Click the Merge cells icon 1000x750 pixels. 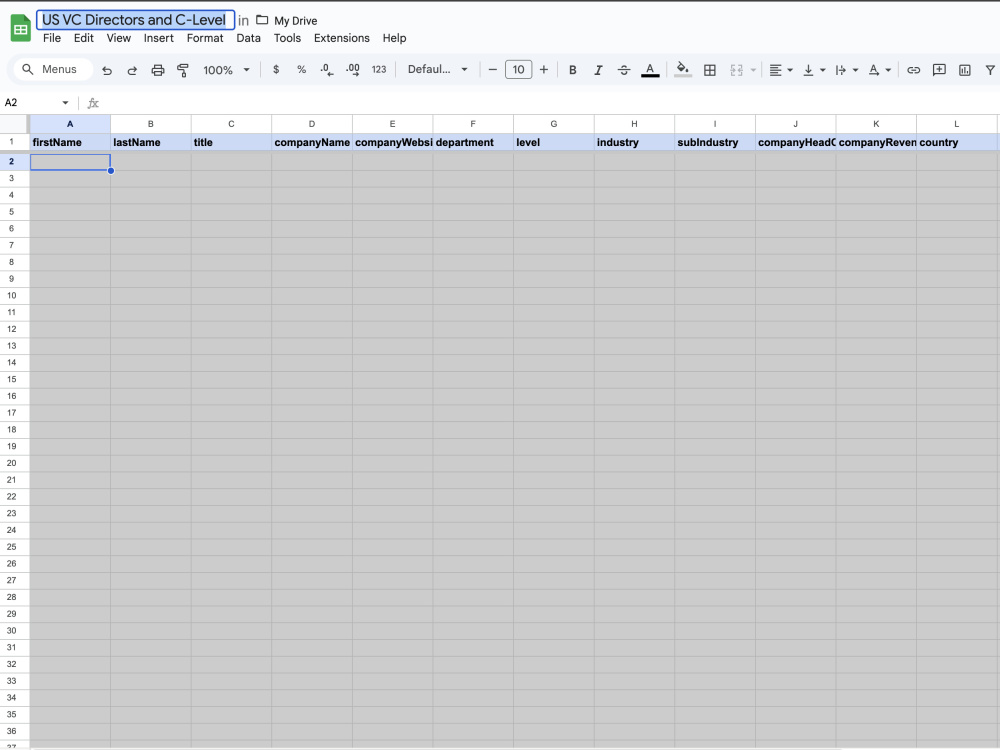(737, 70)
